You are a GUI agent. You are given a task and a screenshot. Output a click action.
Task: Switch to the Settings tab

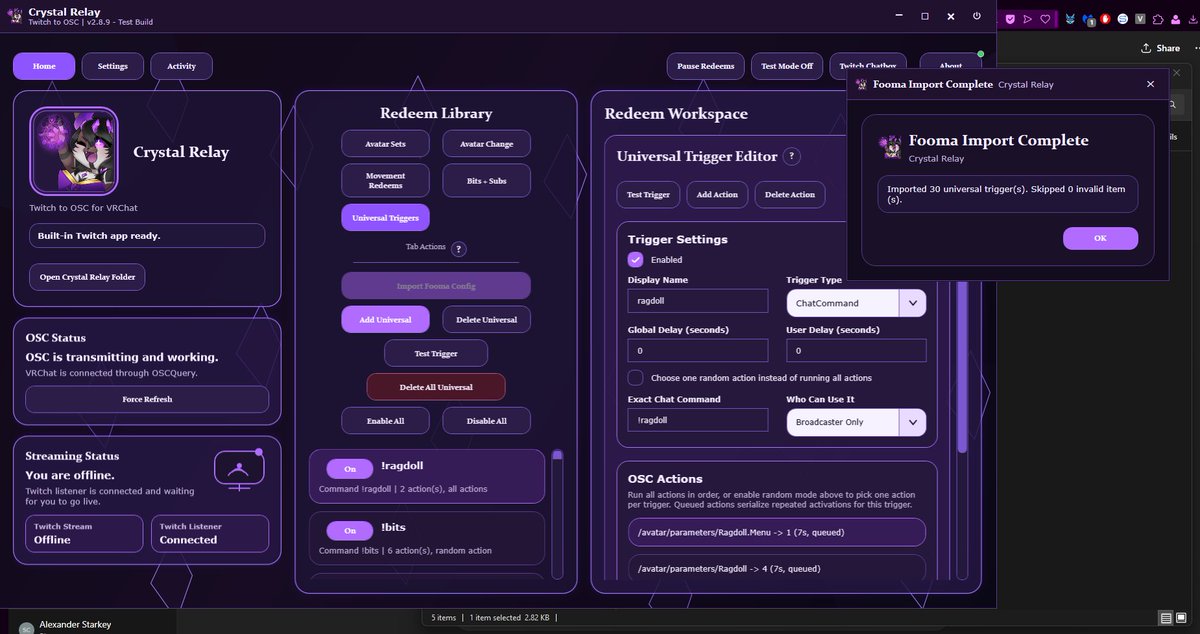click(112, 66)
